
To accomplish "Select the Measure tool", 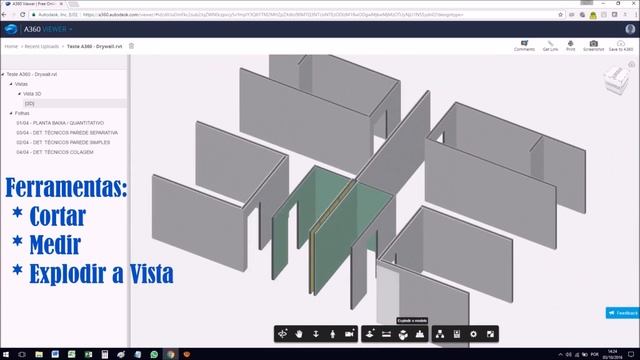I will pos(386,334).
